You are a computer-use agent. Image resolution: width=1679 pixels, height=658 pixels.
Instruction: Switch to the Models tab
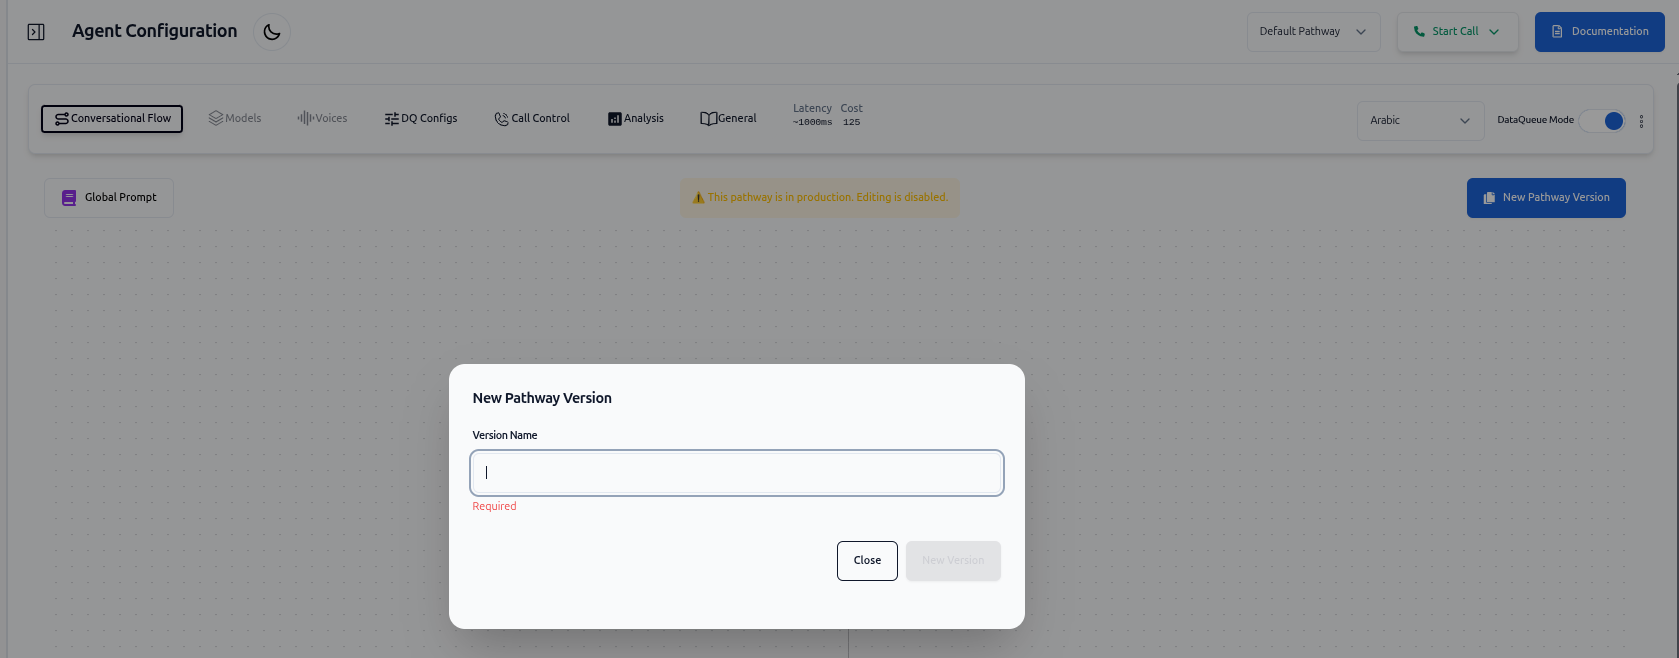click(235, 118)
